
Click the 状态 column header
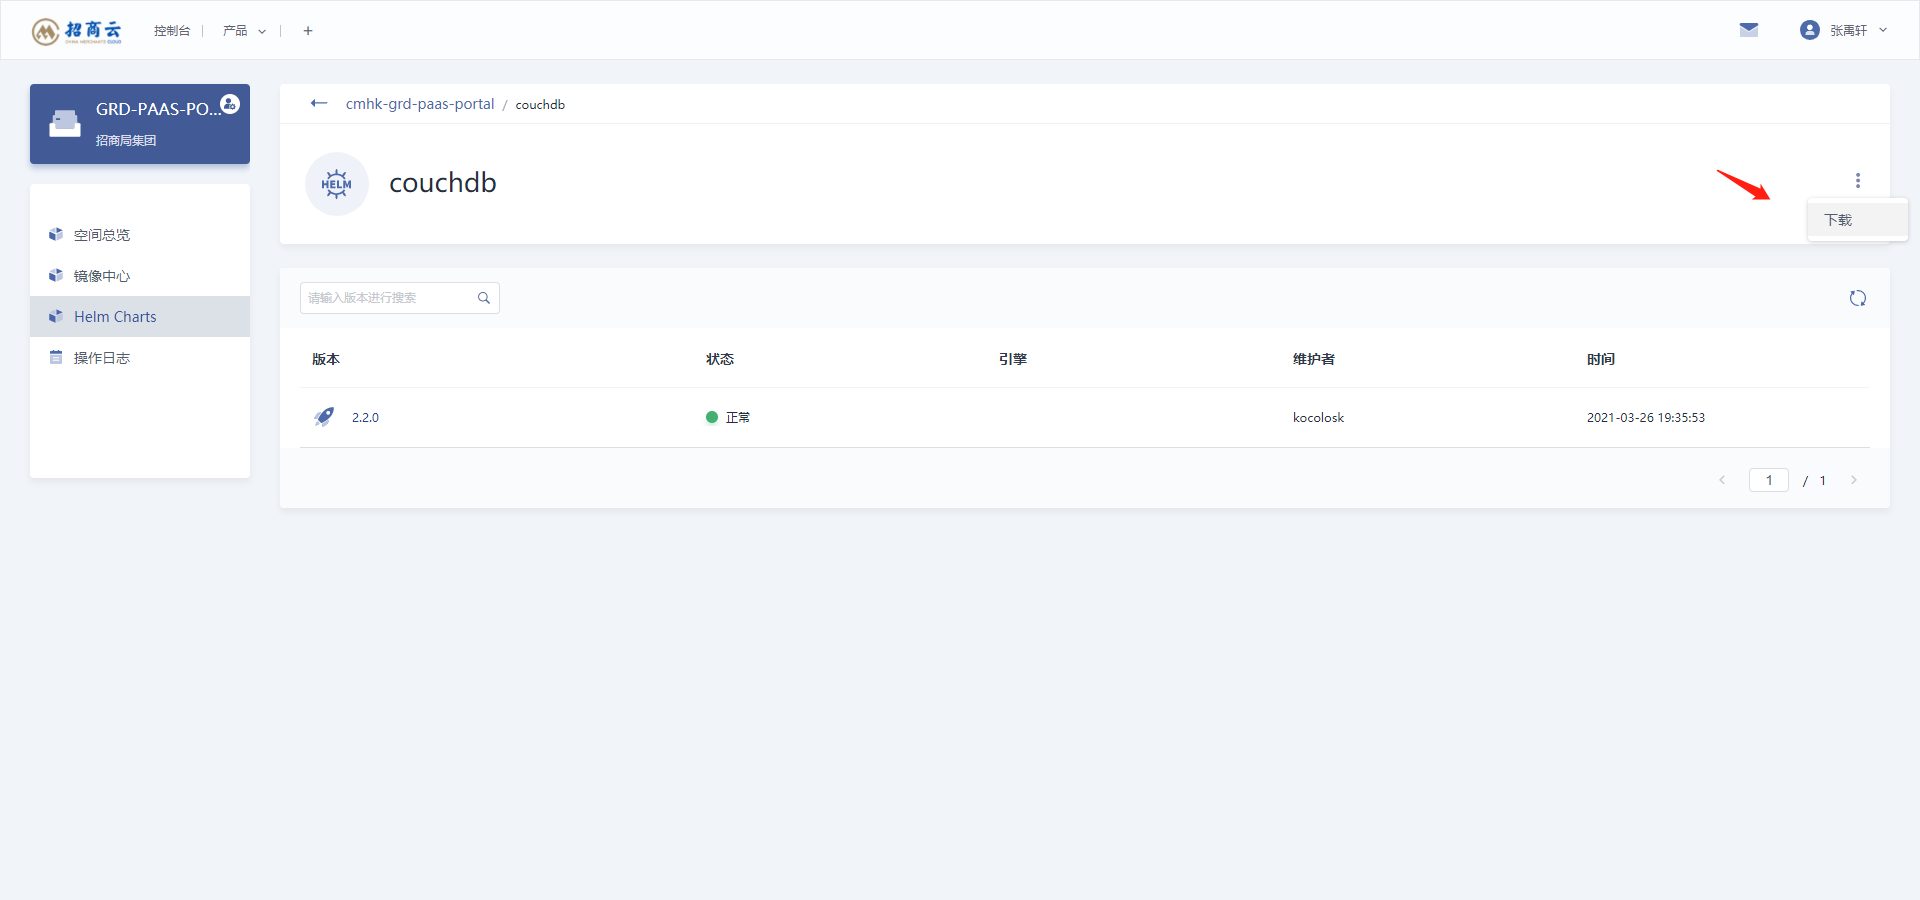pos(720,359)
